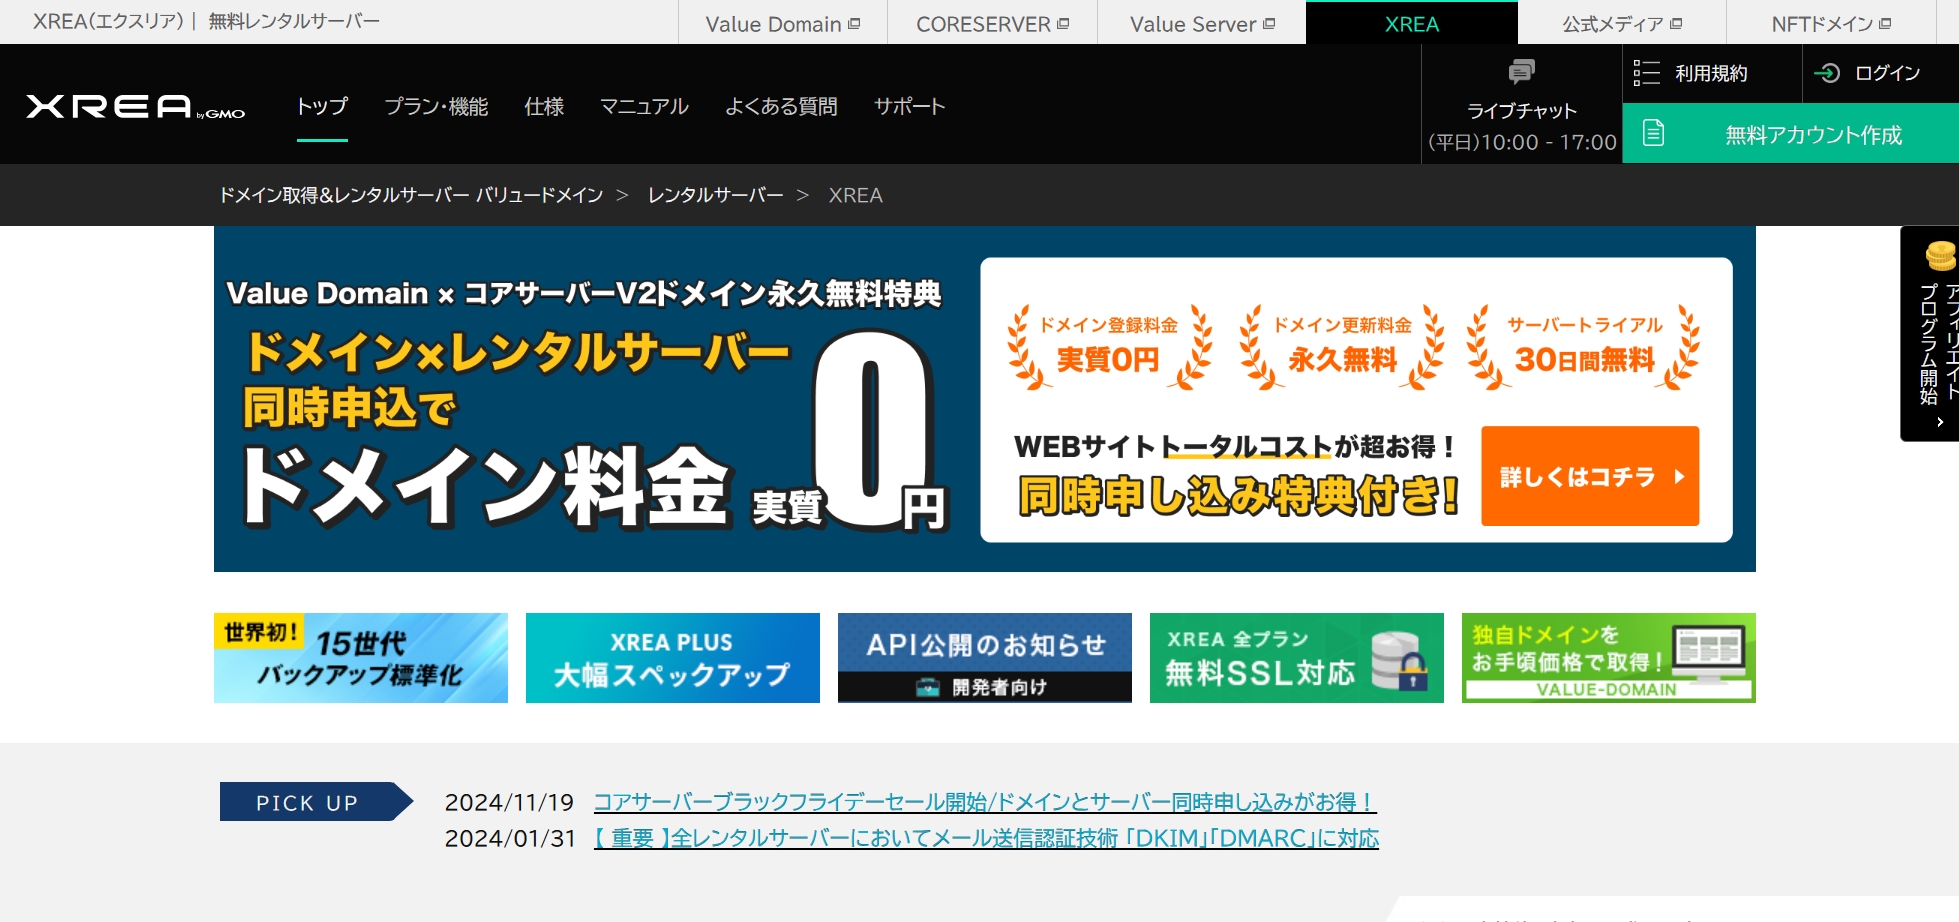Open the Value Server tab
The width and height of the screenshot is (1959, 922).
click(1202, 23)
